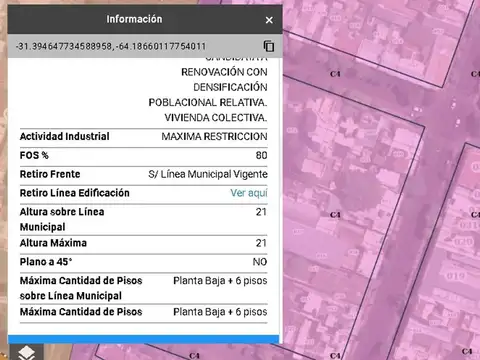Select the Altura sobre Línea Municipal value 21
480x360 pixels.
[261, 212]
